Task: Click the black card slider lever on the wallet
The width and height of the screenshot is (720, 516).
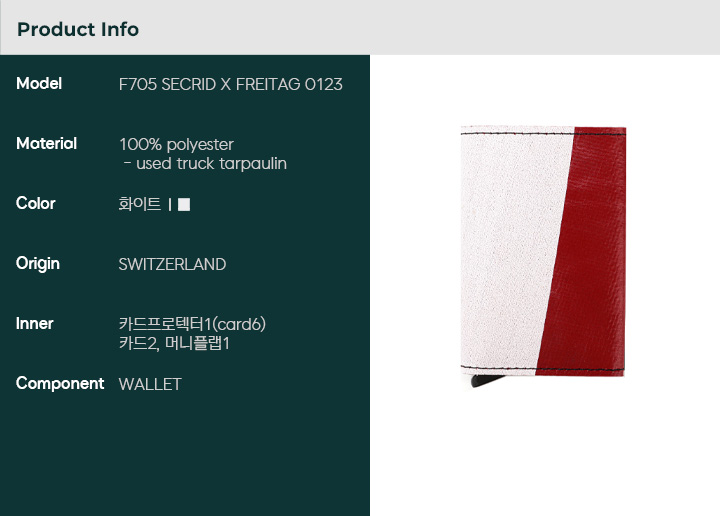Action: (x=487, y=381)
